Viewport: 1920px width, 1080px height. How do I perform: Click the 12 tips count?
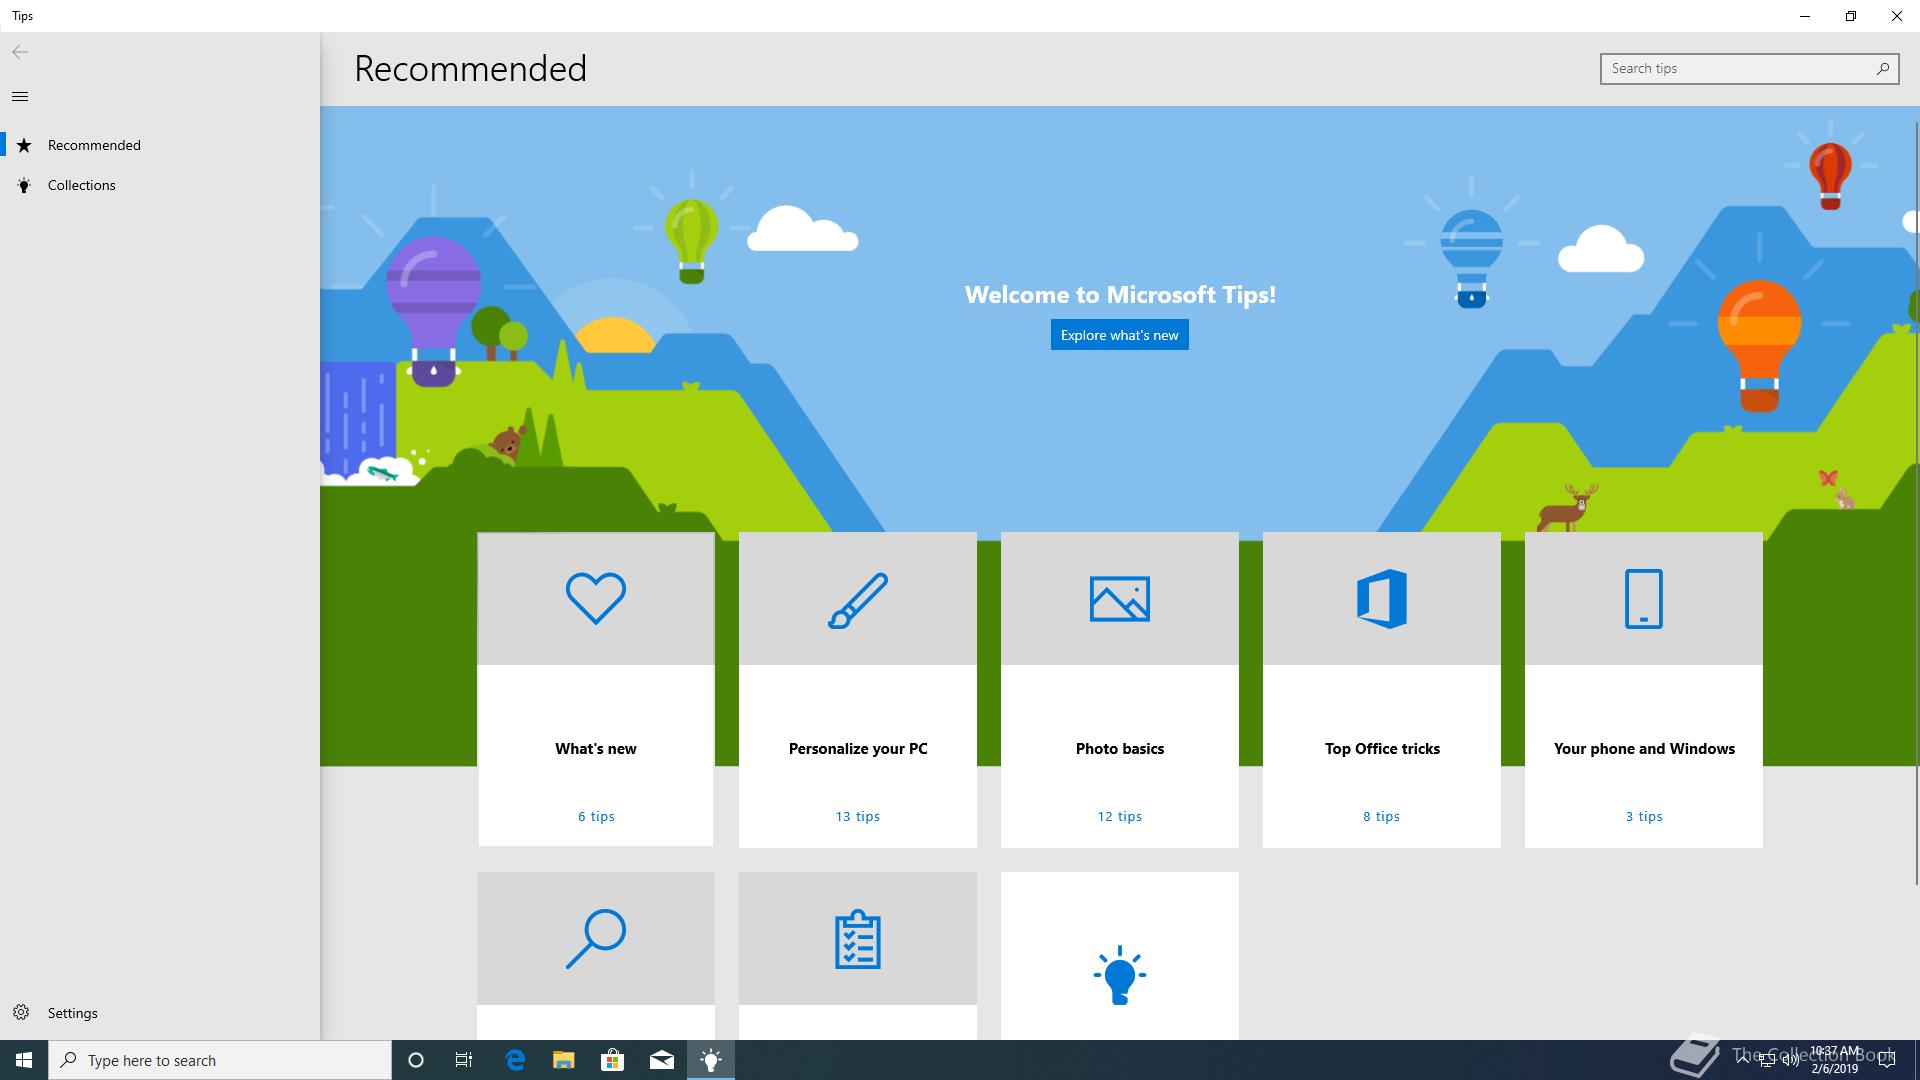[1120, 816]
